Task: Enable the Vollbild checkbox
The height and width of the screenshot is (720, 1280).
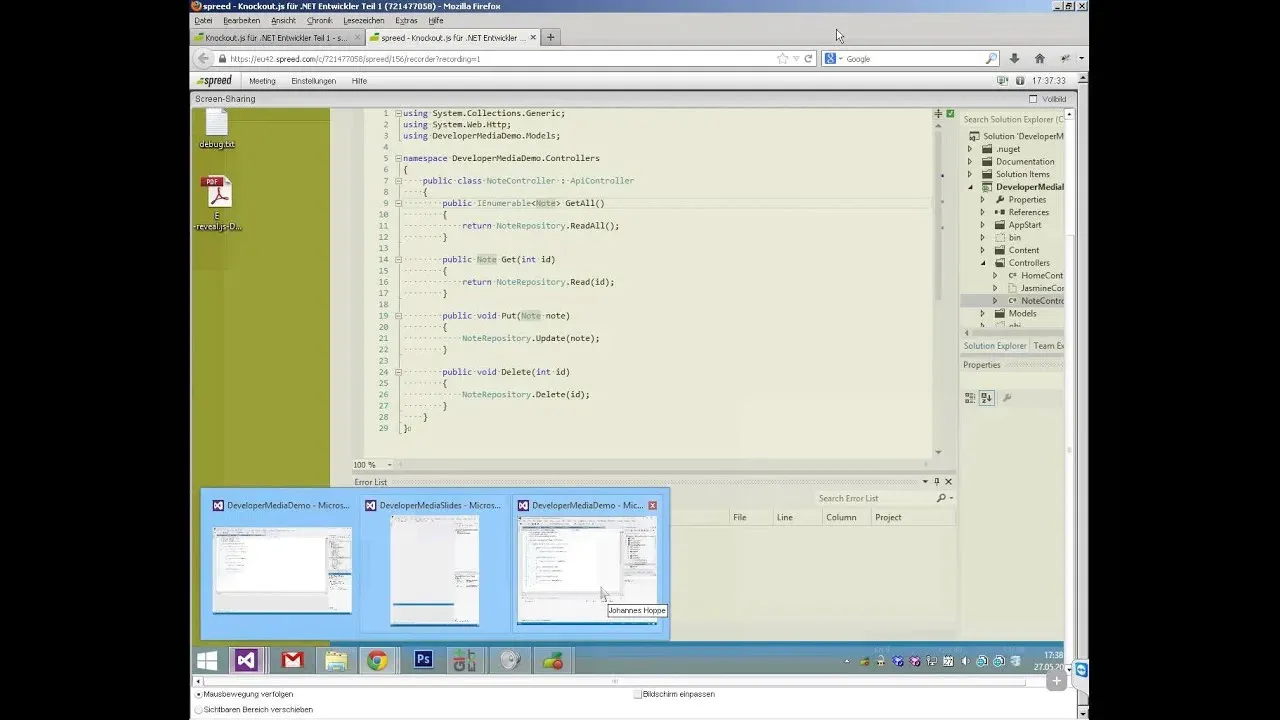Action: pyautogui.click(x=1034, y=99)
